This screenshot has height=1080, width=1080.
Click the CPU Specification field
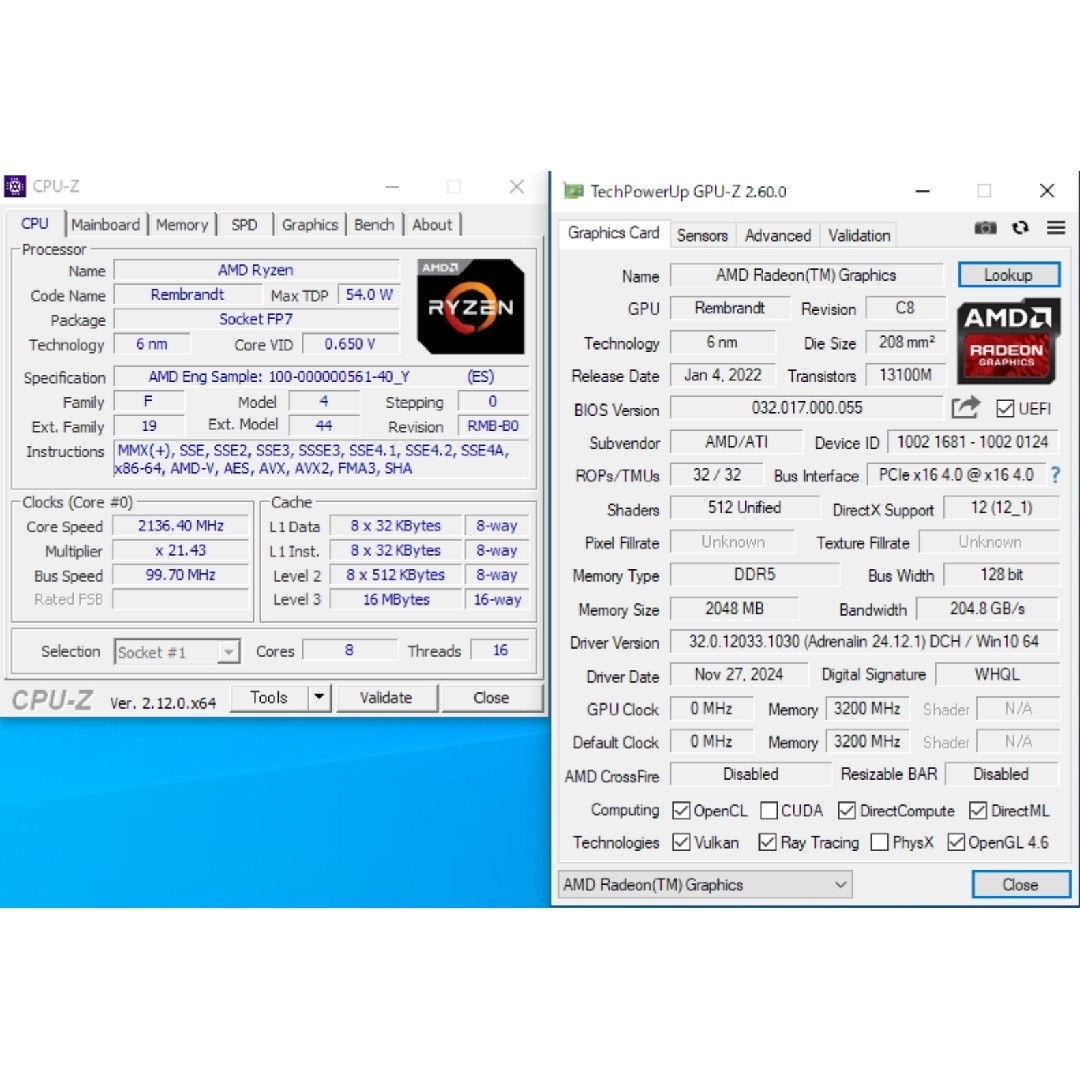[x=322, y=377]
